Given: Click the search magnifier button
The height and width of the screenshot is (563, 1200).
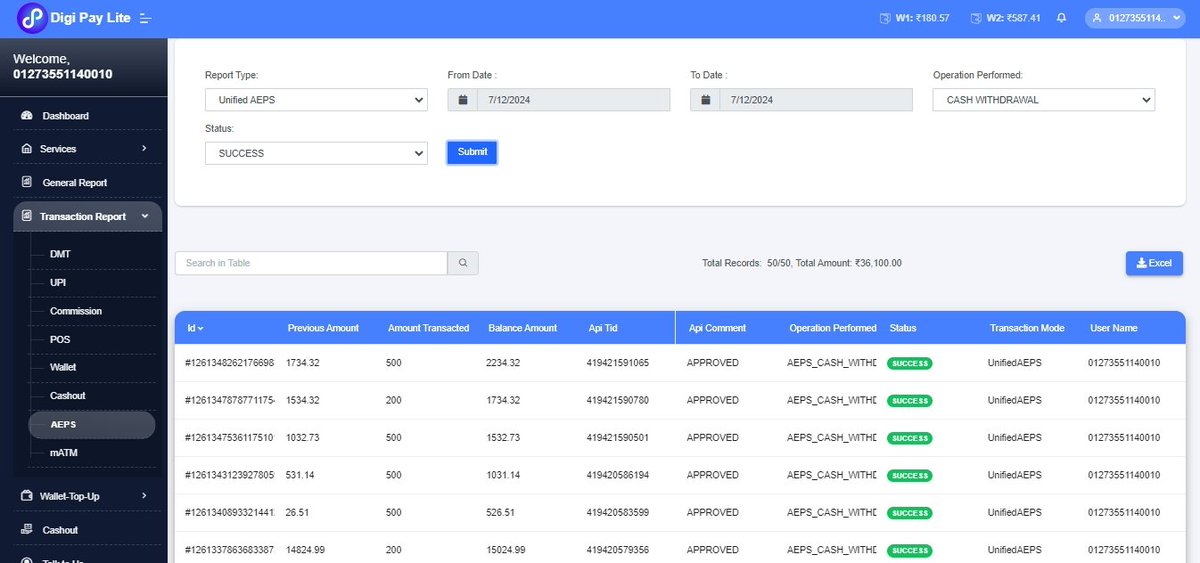Looking at the screenshot, I should pos(463,263).
